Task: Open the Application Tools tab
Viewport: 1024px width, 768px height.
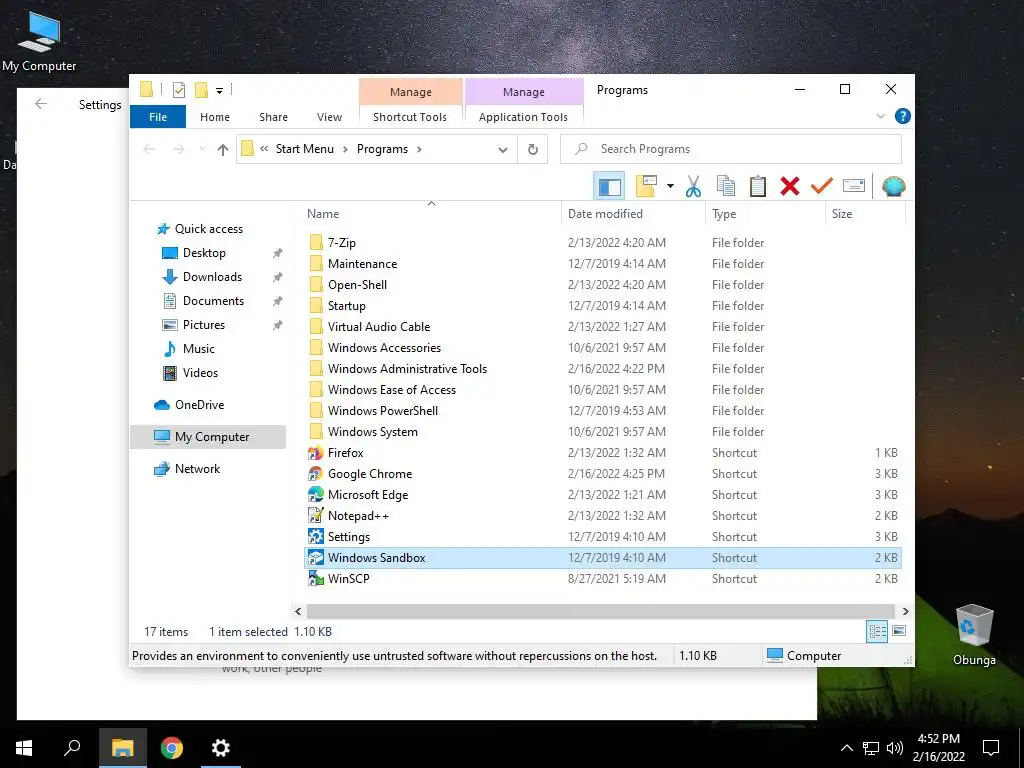Action: (523, 117)
